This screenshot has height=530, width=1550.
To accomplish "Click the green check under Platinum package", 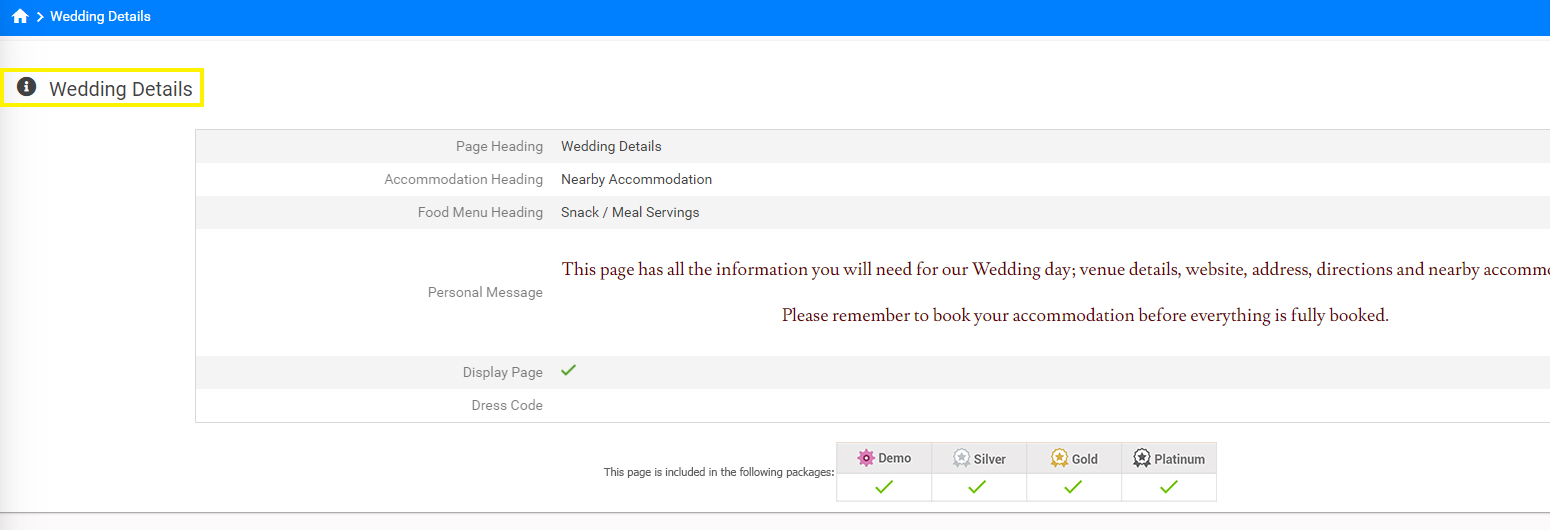I will 1169,487.
